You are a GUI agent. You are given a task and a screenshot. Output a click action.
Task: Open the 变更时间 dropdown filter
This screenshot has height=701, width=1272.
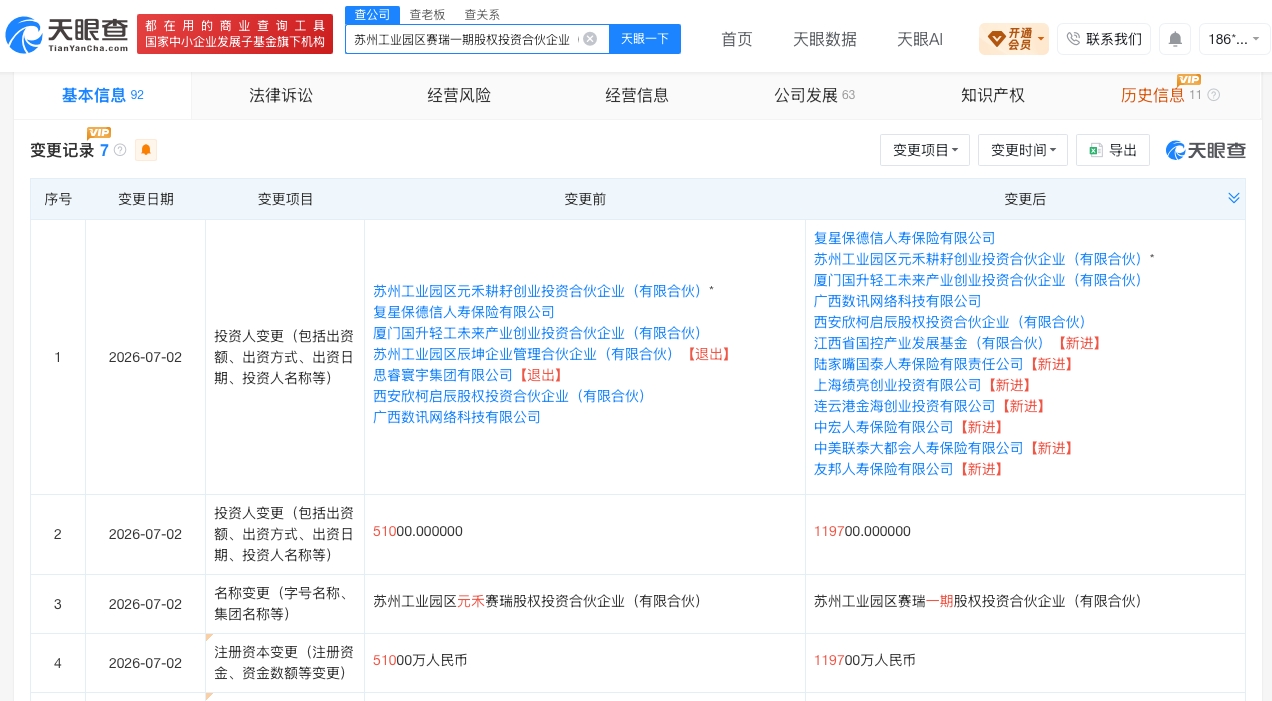tap(1023, 150)
